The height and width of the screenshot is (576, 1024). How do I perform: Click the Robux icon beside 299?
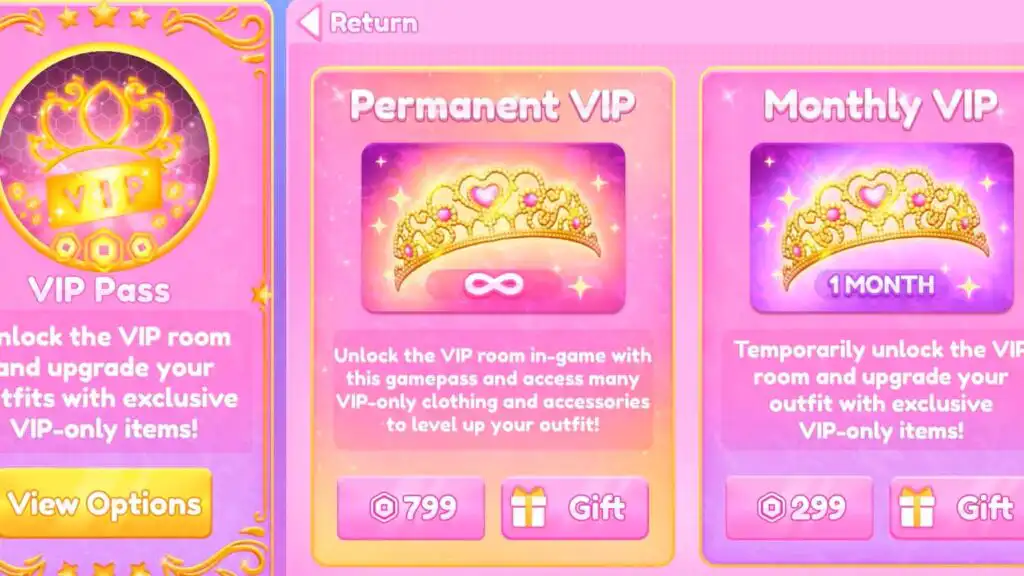click(772, 508)
